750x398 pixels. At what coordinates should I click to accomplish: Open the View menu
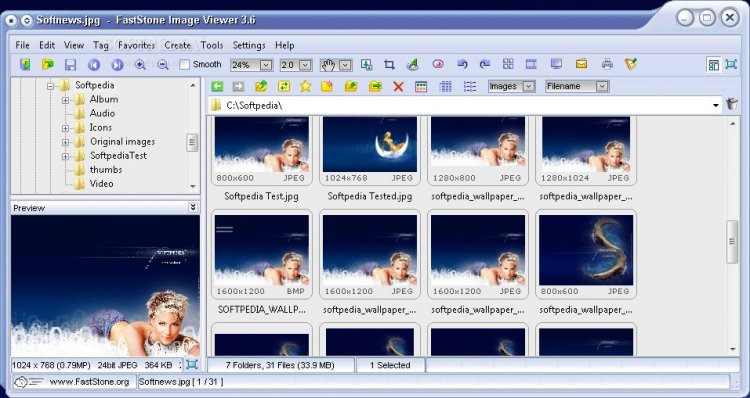(x=74, y=45)
